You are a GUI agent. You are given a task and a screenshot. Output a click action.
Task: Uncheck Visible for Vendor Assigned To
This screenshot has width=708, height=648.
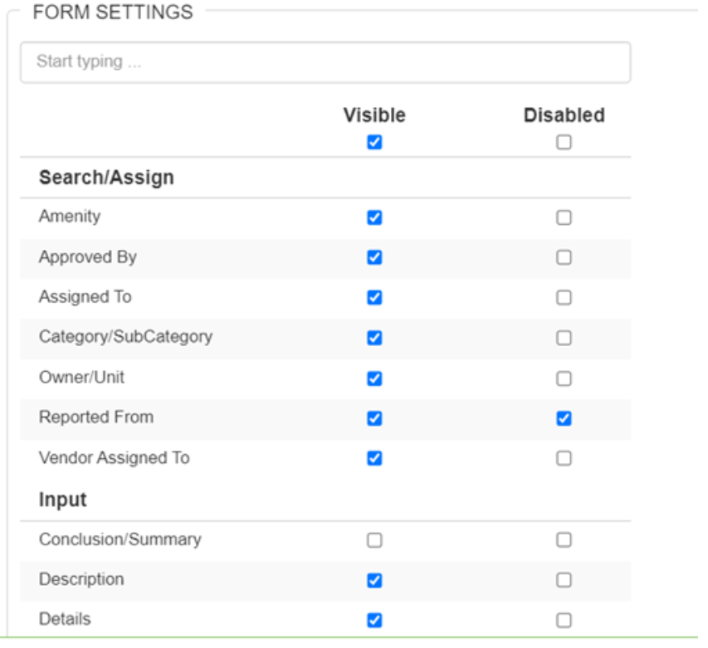(x=374, y=458)
